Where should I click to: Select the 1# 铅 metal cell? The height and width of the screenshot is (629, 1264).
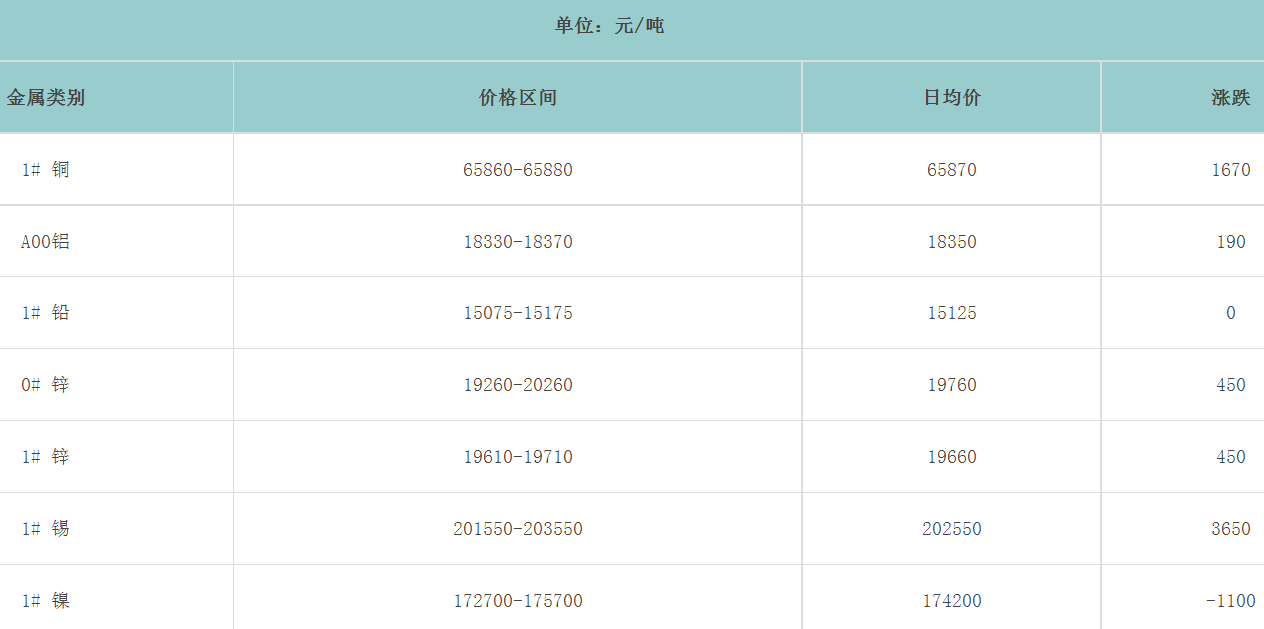[46, 313]
